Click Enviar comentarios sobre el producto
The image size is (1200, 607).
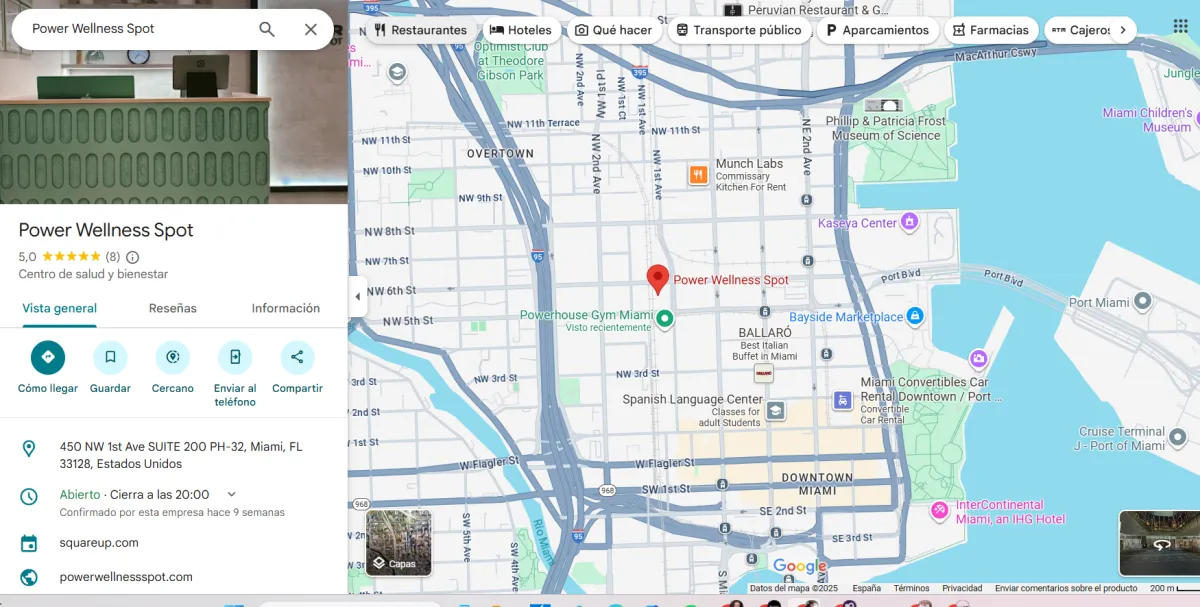point(1066,589)
